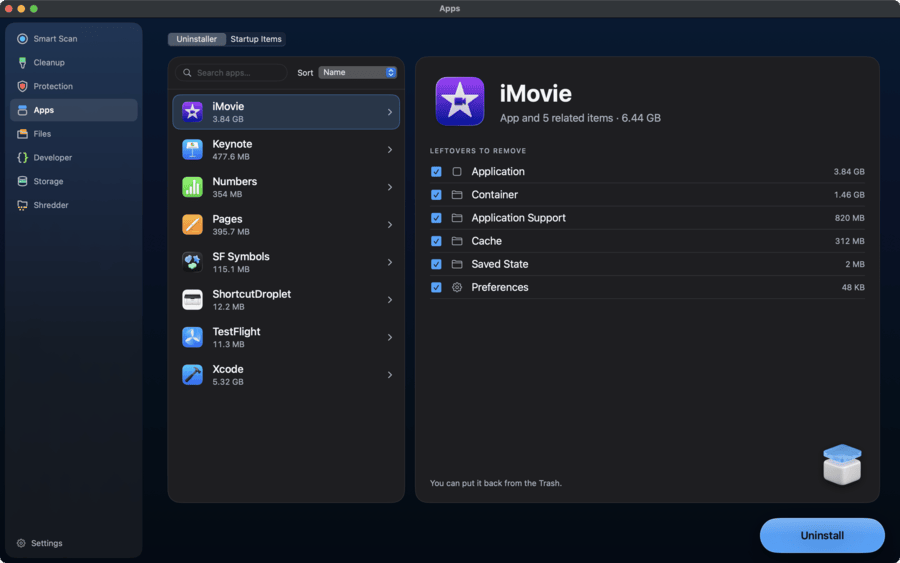Click the Xcode hammer icon
The image size is (900, 563).
[192, 375]
